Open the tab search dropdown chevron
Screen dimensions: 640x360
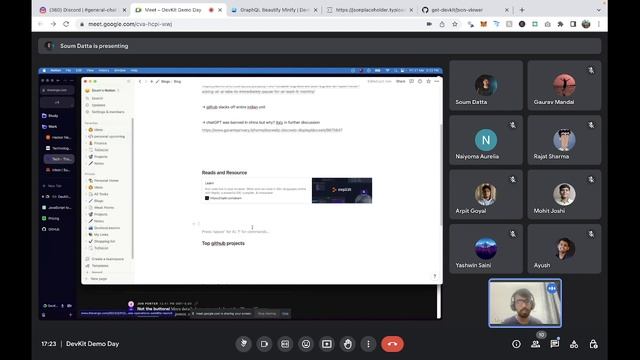(x=599, y=10)
